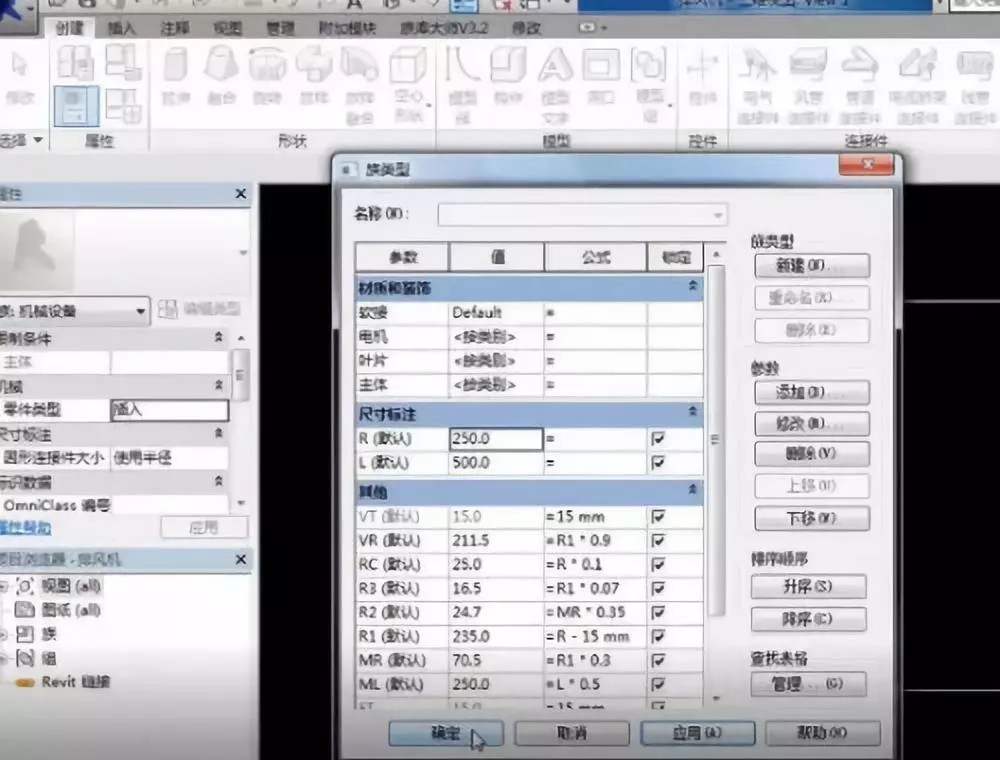Open the 模型组 model group tool
This screenshot has height=760, width=1000.
[x=650, y=85]
